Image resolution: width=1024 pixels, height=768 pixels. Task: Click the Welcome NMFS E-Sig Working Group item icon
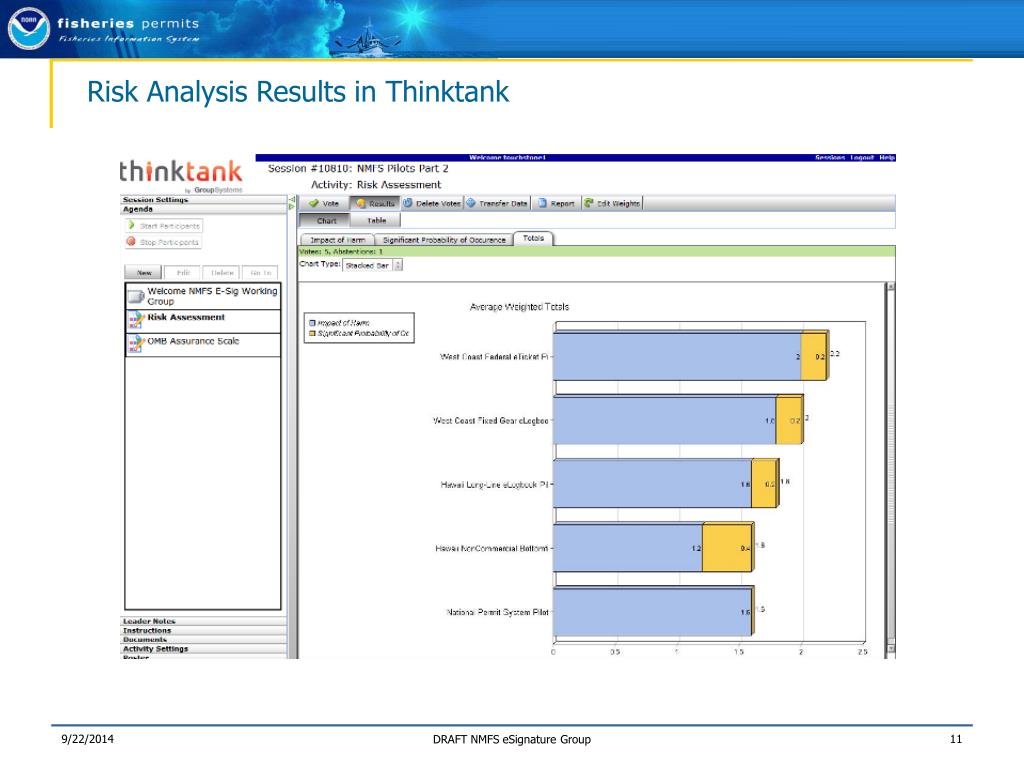coord(136,296)
